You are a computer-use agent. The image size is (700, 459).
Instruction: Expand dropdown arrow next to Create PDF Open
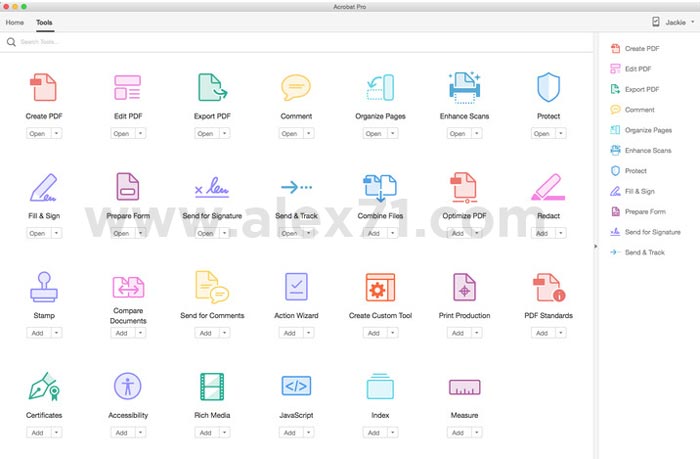click(56, 133)
